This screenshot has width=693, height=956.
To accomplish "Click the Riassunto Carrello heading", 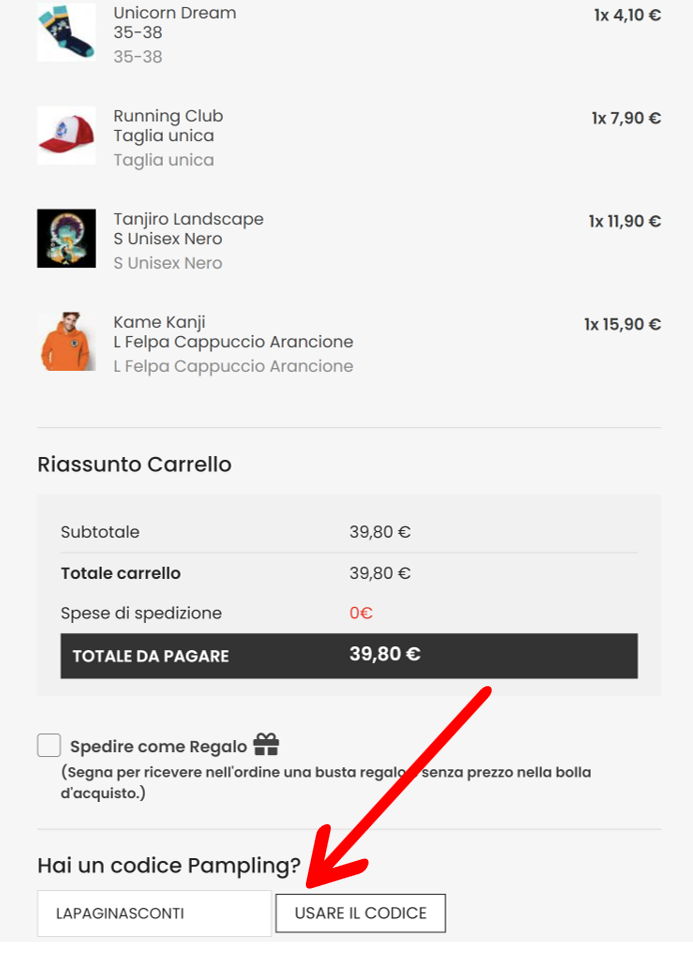I will coord(134,464).
